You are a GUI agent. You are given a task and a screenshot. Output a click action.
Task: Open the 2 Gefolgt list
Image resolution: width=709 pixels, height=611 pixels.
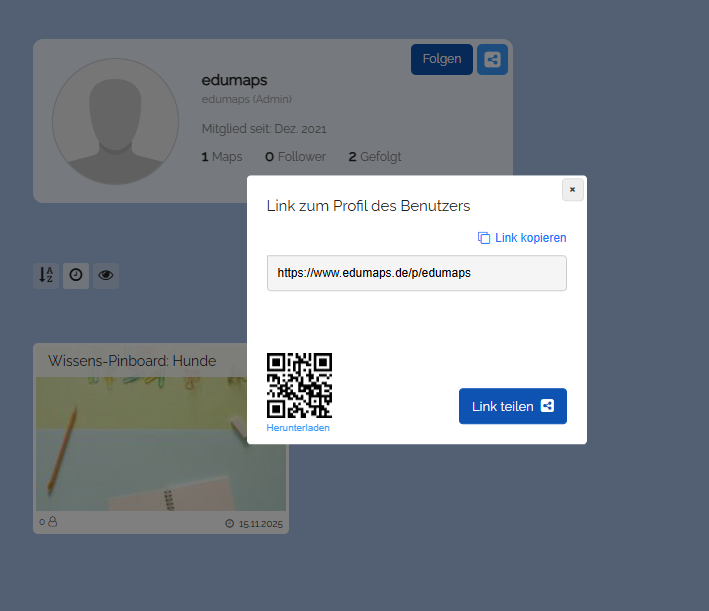[x=374, y=157]
